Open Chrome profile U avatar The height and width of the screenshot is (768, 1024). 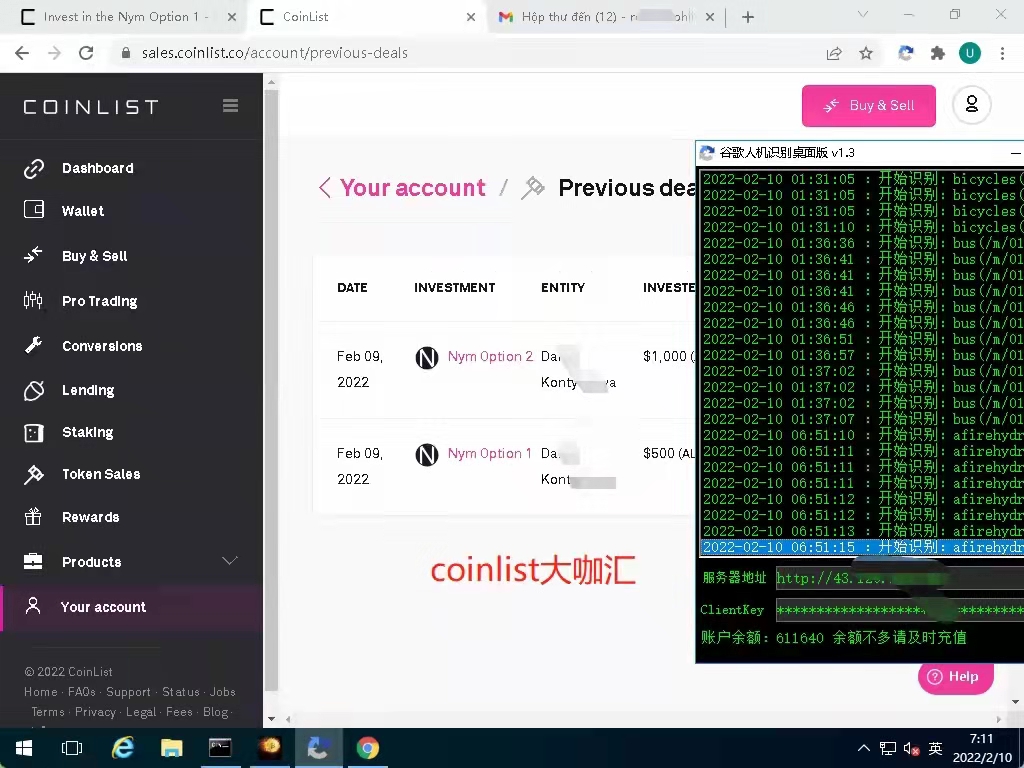coord(970,54)
